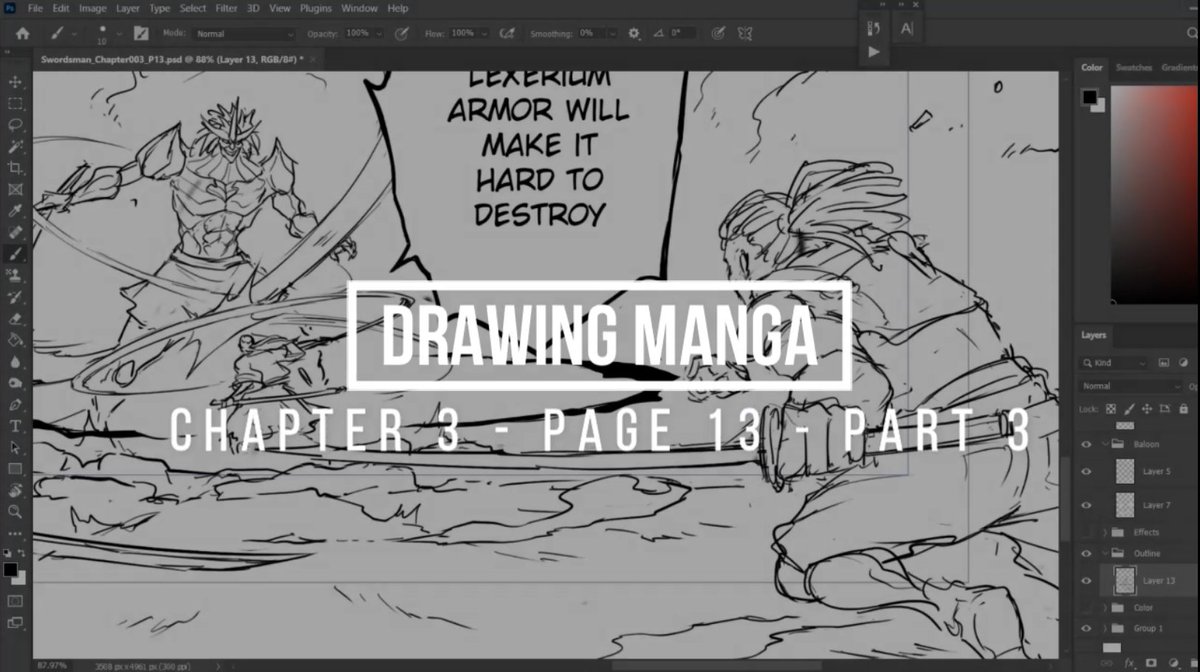
Task: Select the Pen tool
Action: click(x=15, y=405)
